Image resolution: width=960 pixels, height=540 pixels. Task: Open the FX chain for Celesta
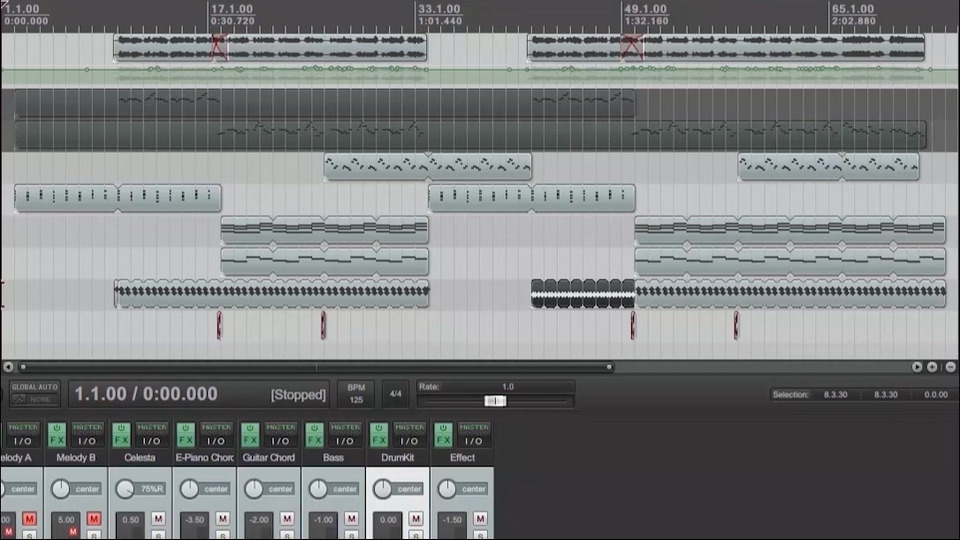(121, 440)
